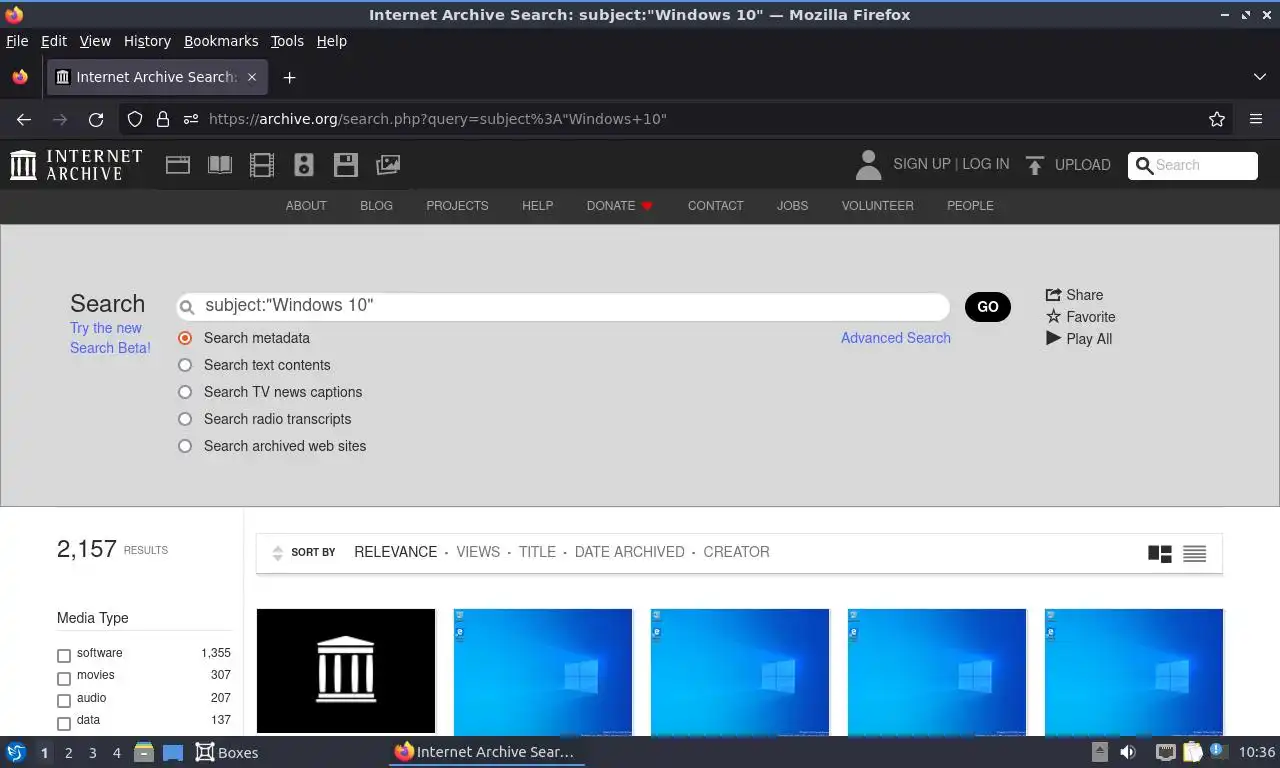This screenshot has height=768, width=1280.
Task: Open the History menu
Action: coord(147,41)
